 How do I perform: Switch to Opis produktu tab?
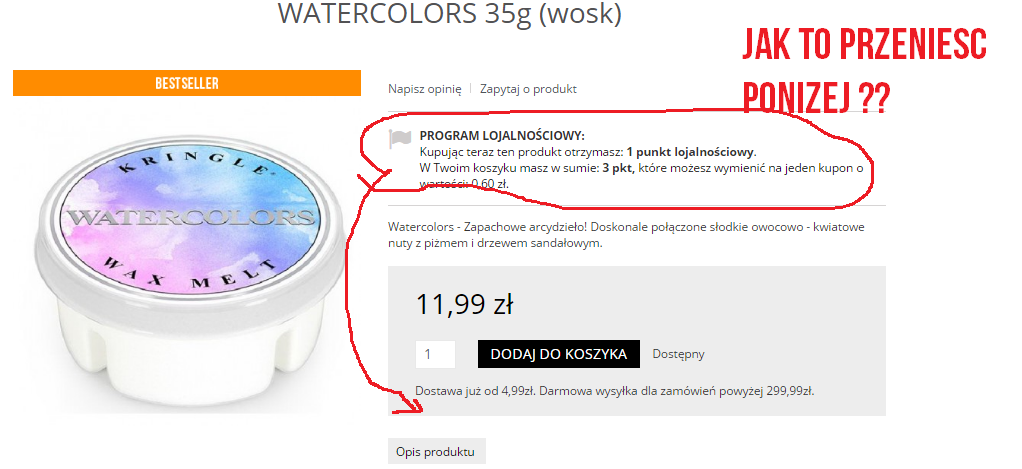pyautogui.click(x=437, y=451)
